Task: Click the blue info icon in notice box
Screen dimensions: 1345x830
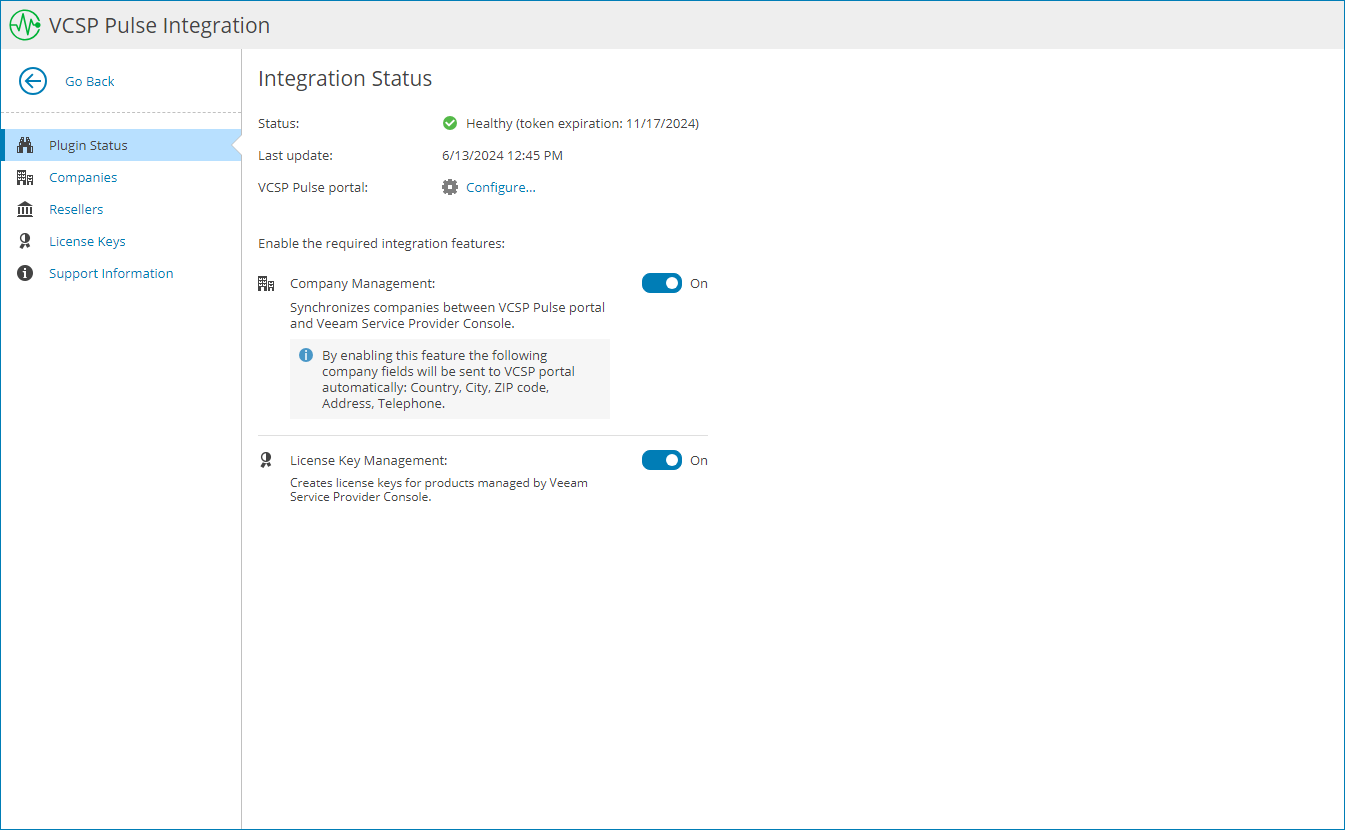Action: coord(306,355)
